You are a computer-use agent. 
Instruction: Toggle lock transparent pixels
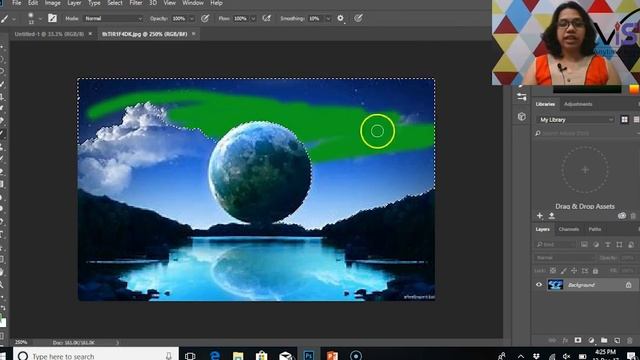tap(553, 271)
